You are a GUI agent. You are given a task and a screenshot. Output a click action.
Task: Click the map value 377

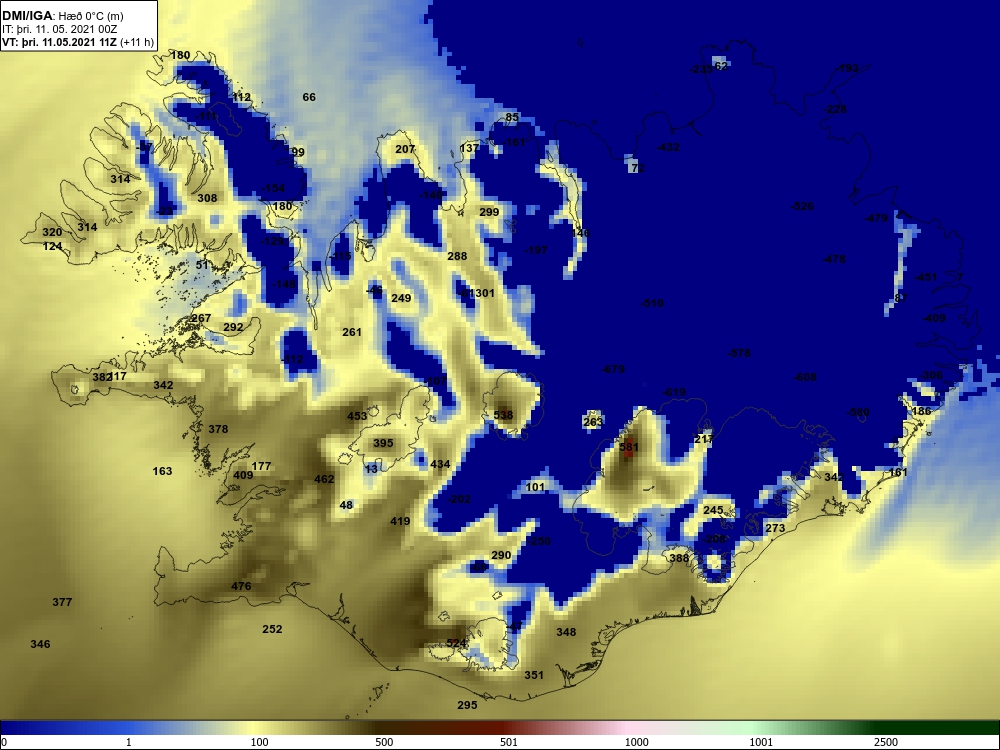pos(62,602)
